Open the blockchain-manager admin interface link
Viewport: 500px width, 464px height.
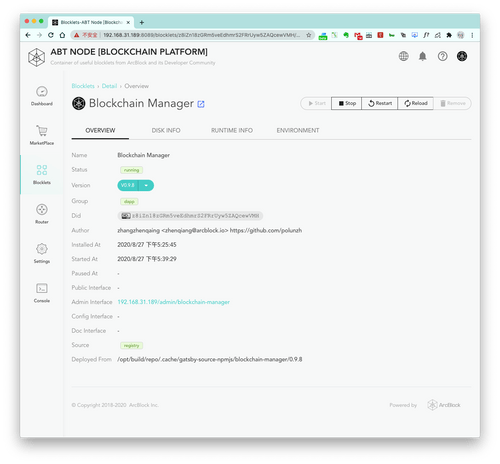[173, 302]
